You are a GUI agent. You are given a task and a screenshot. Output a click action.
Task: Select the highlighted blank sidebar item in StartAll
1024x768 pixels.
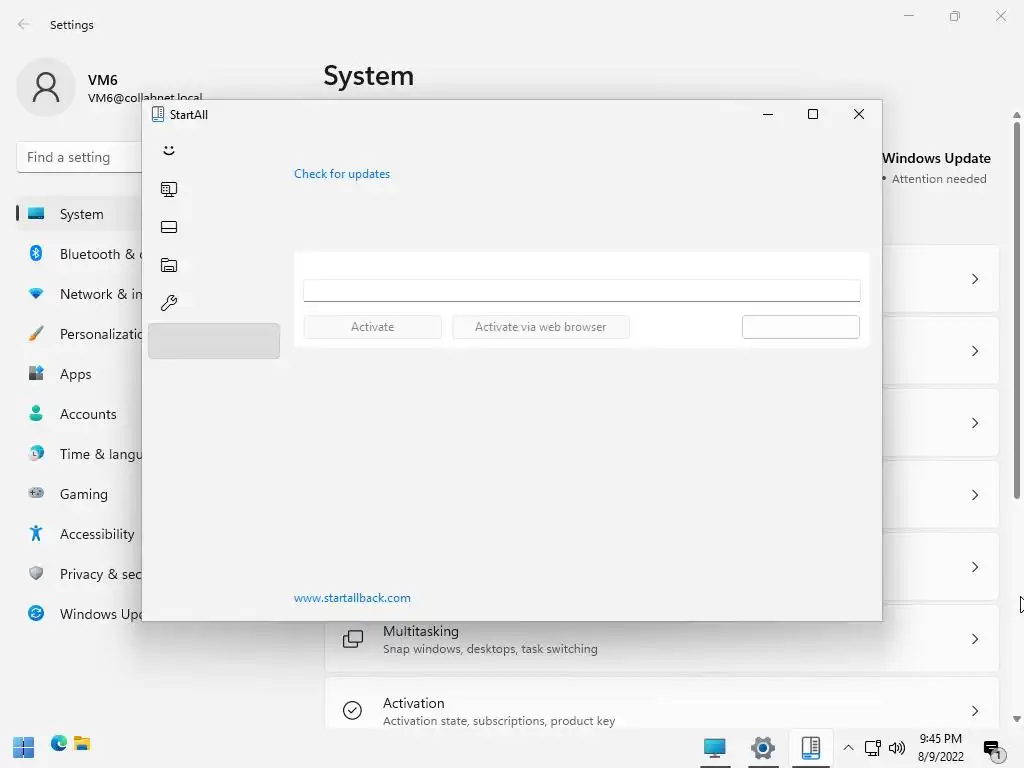[214, 341]
